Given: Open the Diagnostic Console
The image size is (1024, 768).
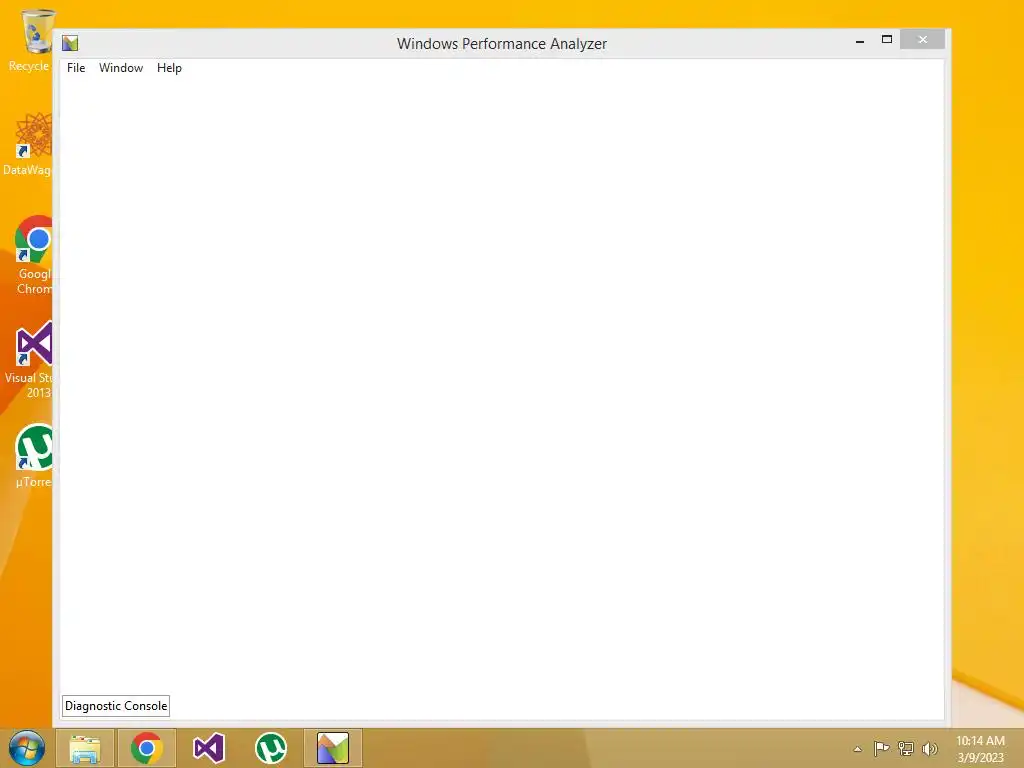Looking at the screenshot, I should click(x=116, y=706).
